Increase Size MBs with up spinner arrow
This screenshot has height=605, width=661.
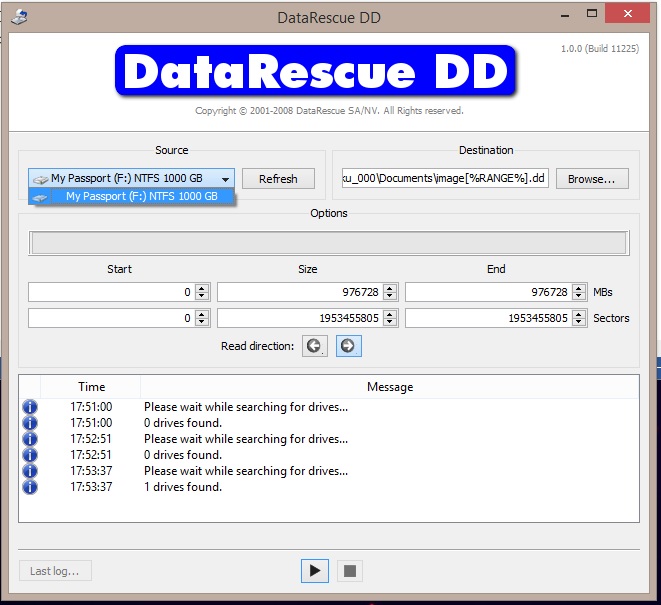tap(390, 288)
